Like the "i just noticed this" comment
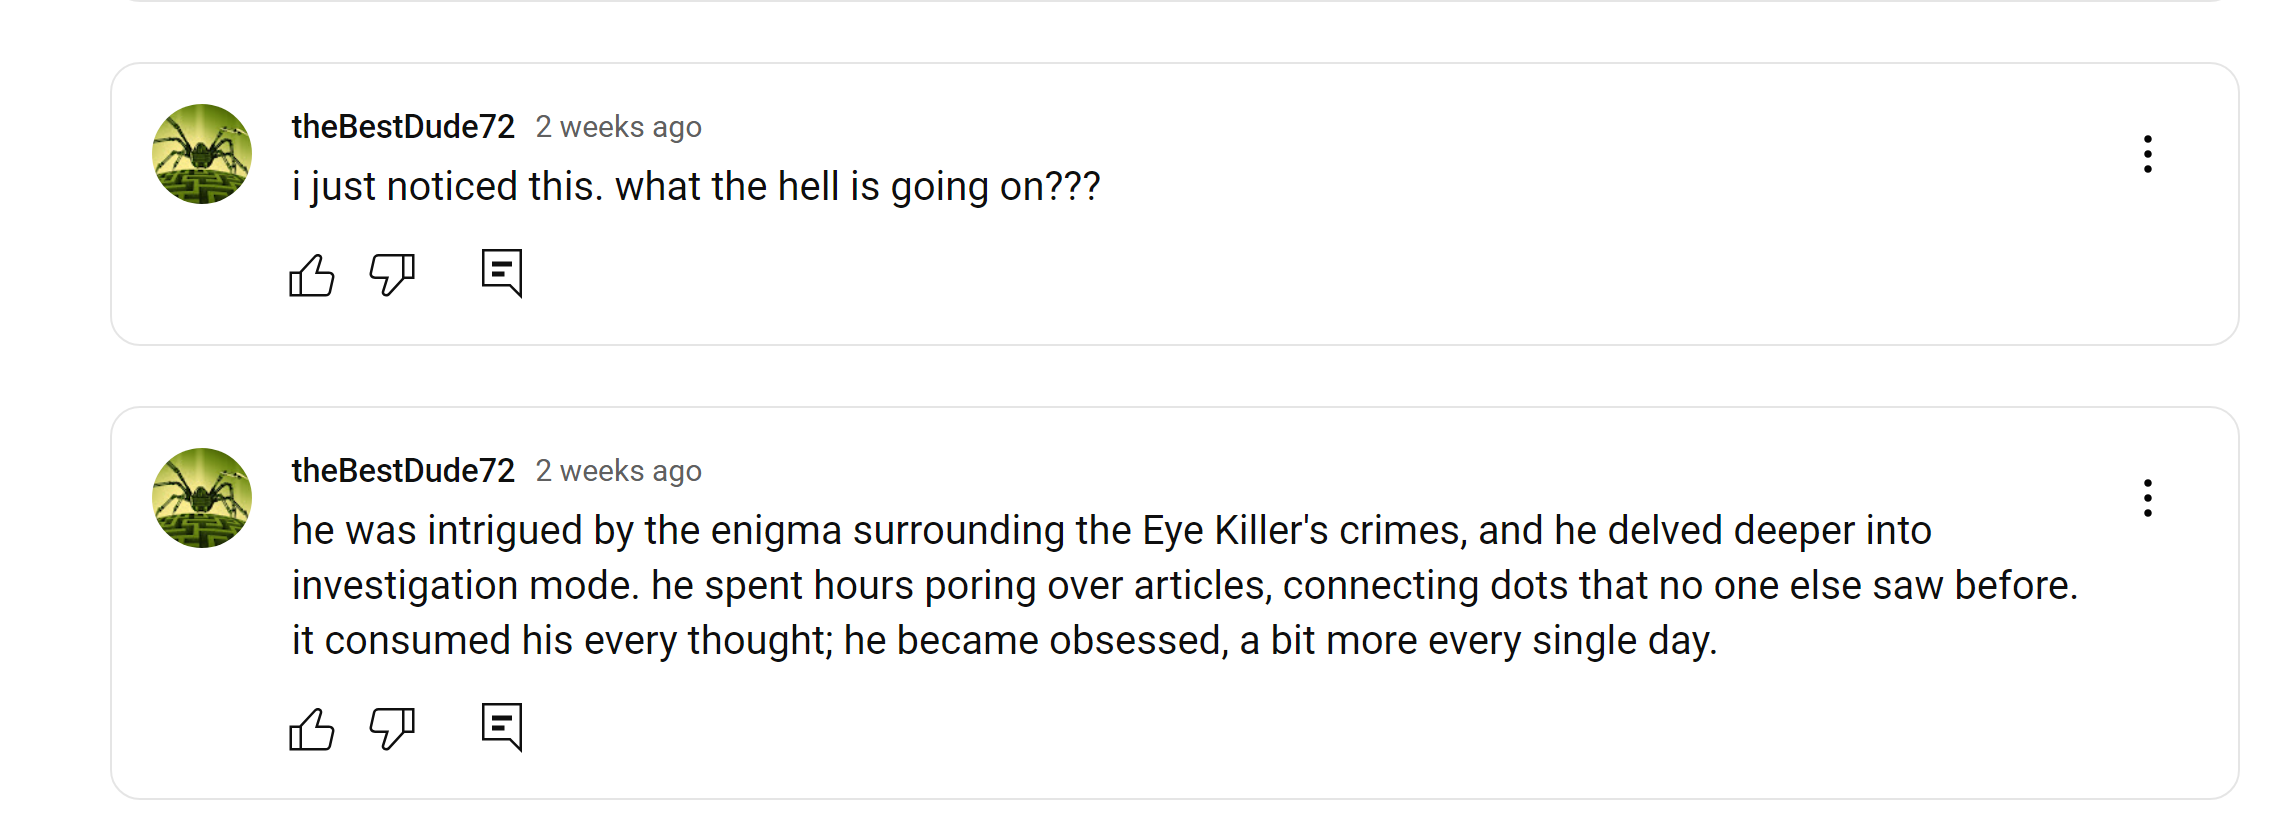This screenshot has width=2296, height=839. [x=311, y=275]
